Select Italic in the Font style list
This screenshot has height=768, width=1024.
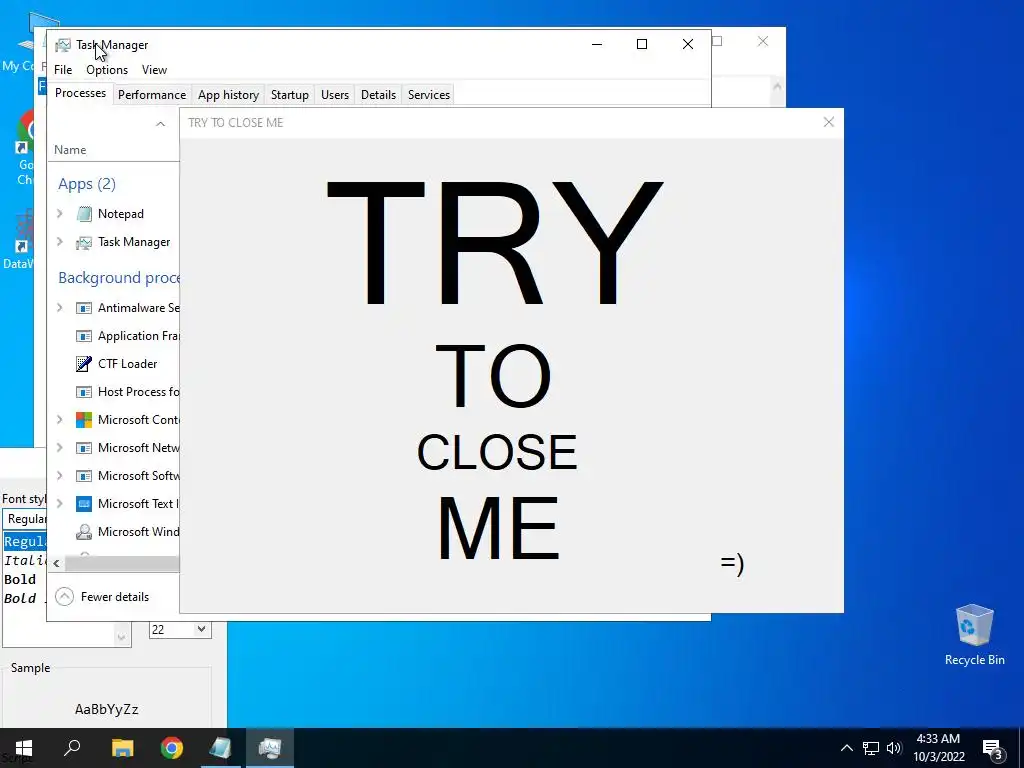click(25, 560)
